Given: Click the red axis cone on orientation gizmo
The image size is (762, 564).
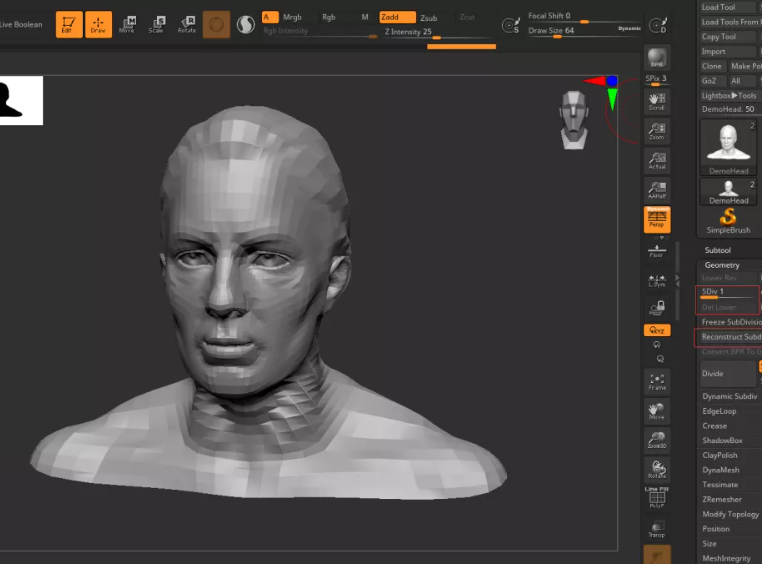Looking at the screenshot, I should tap(594, 81).
